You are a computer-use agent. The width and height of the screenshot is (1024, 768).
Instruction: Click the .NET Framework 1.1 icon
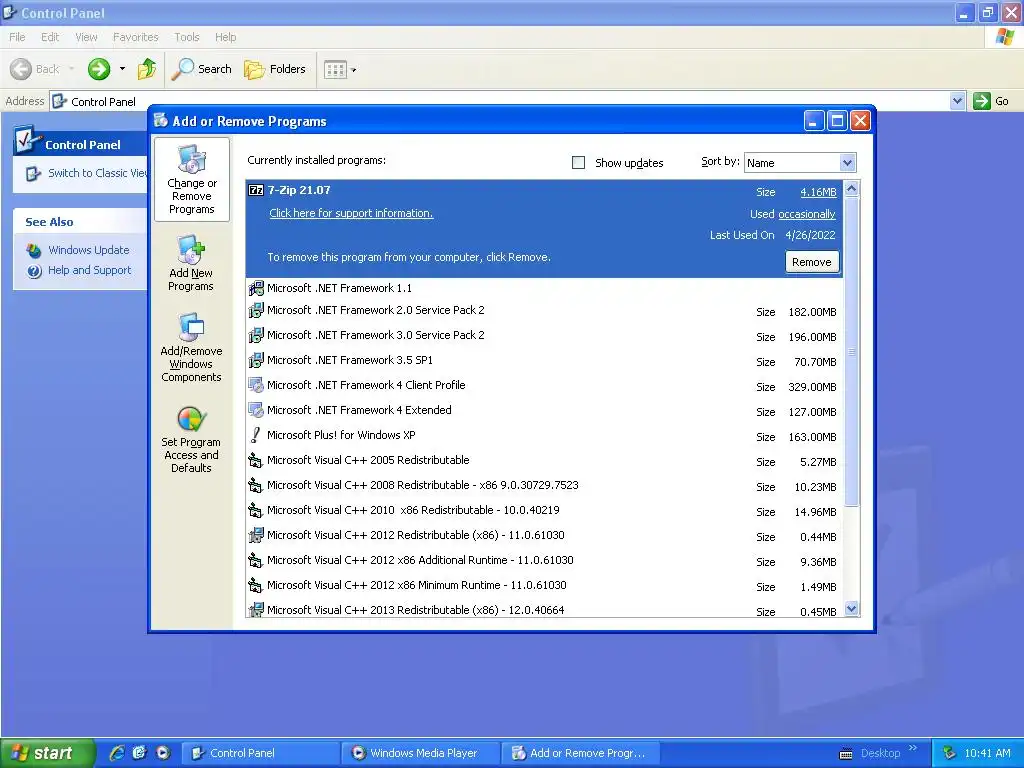[x=256, y=287]
